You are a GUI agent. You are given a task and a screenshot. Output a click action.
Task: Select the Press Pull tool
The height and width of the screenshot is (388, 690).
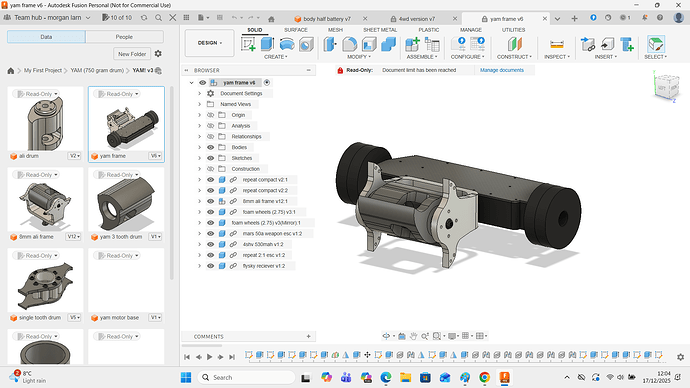330,44
